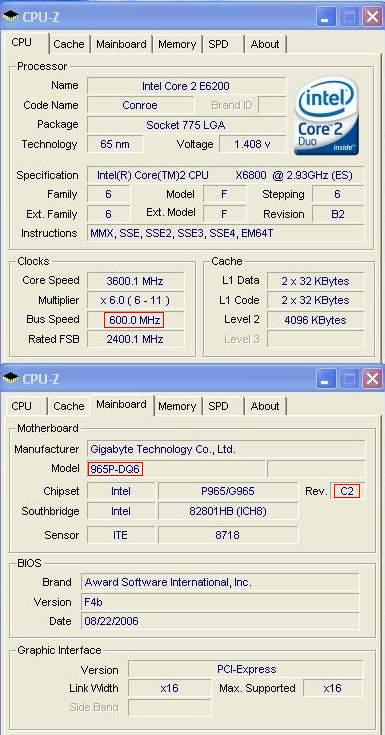This screenshot has width=385, height=735.
Task: Click the voltage value '1.408 v'
Action: [252, 144]
